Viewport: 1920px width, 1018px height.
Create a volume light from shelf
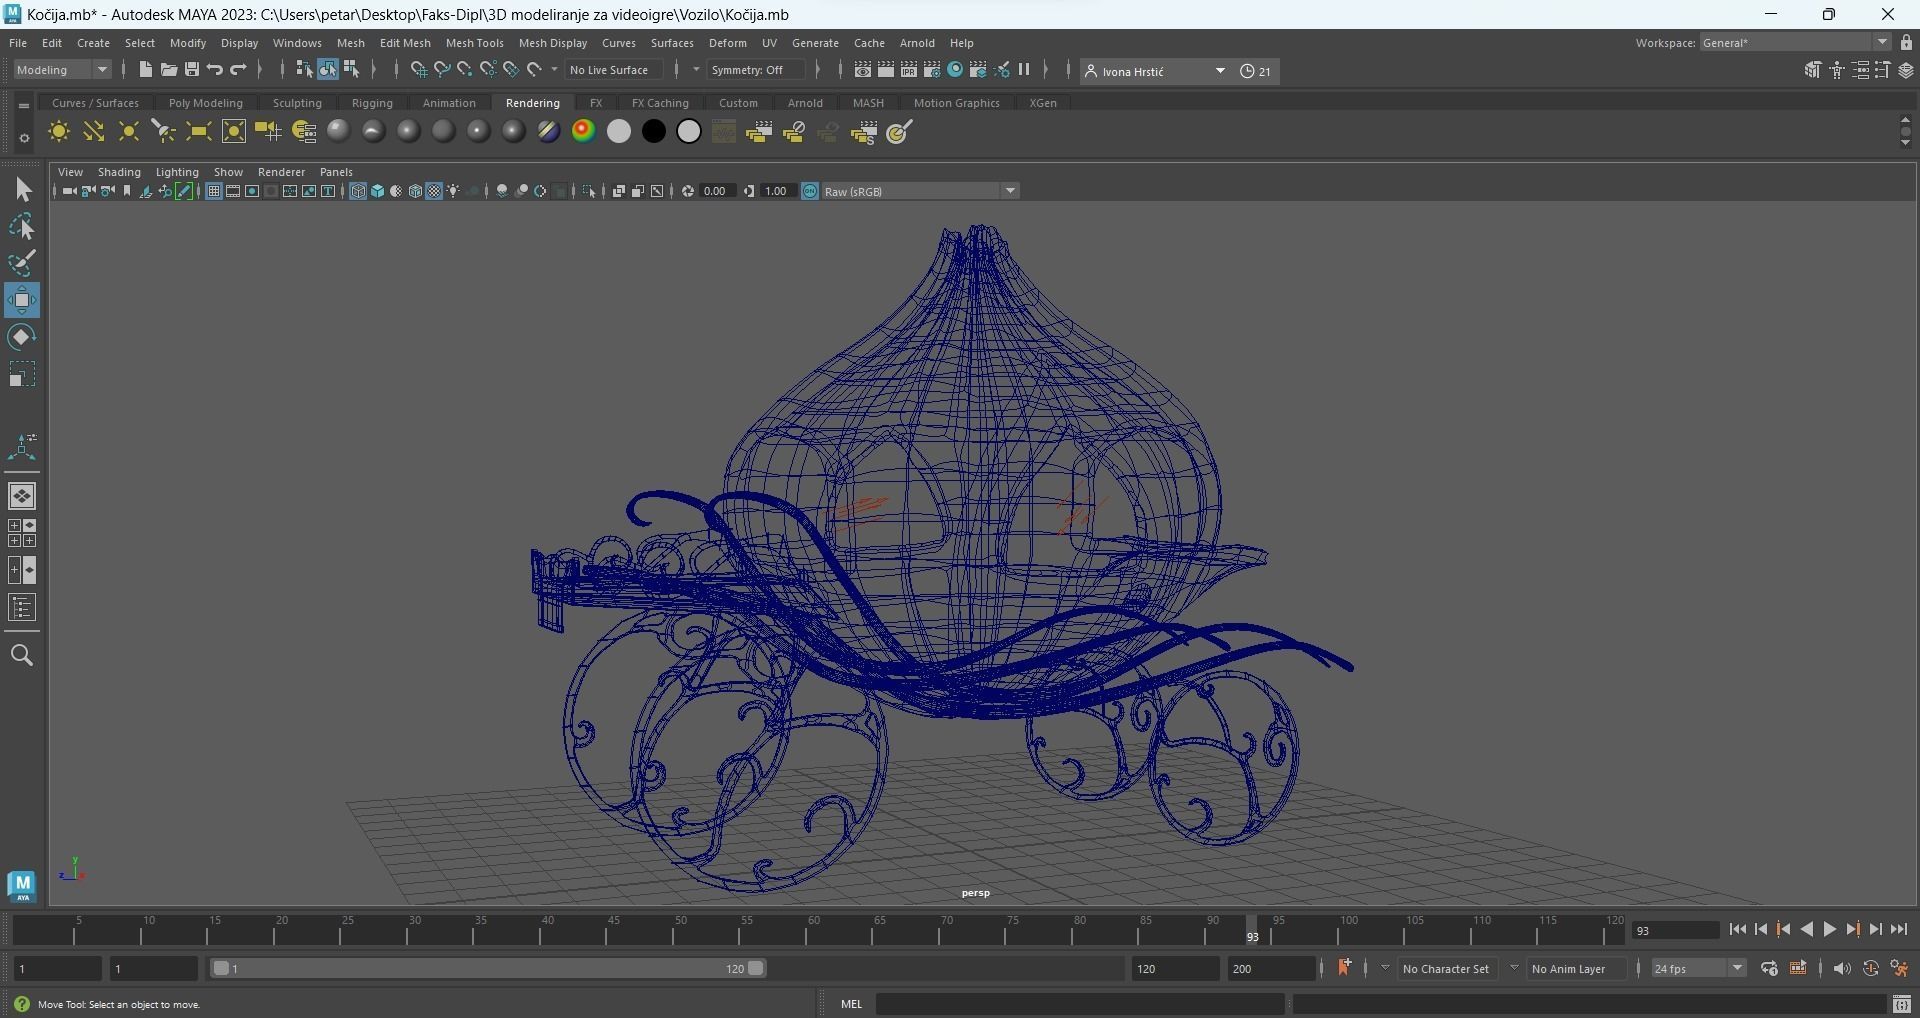(x=233, y=132)
